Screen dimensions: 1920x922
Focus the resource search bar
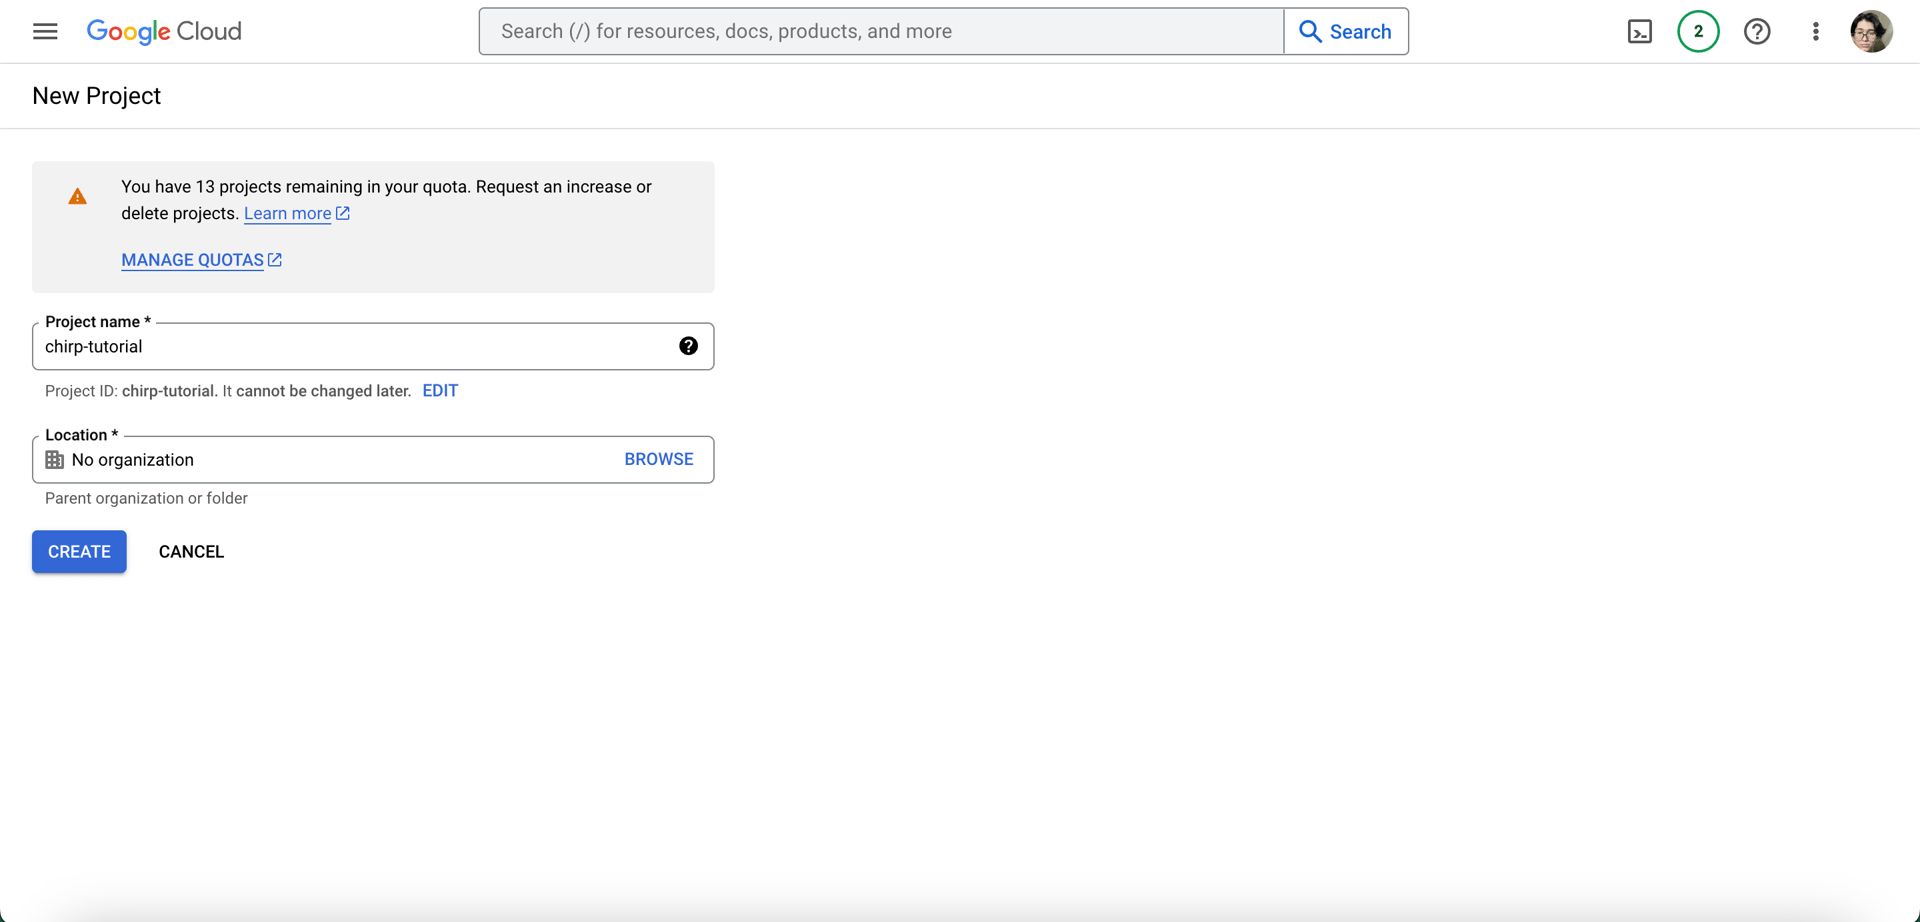[x=880, y=32]
